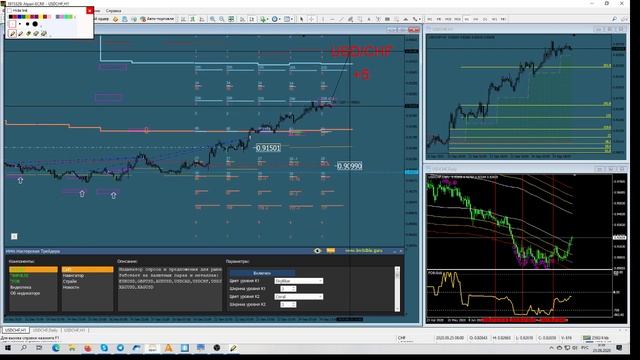Screen dimensions: 640x360
Task: Zoom in on the chart
Action: pyautogui.click(x=213, y=19)
